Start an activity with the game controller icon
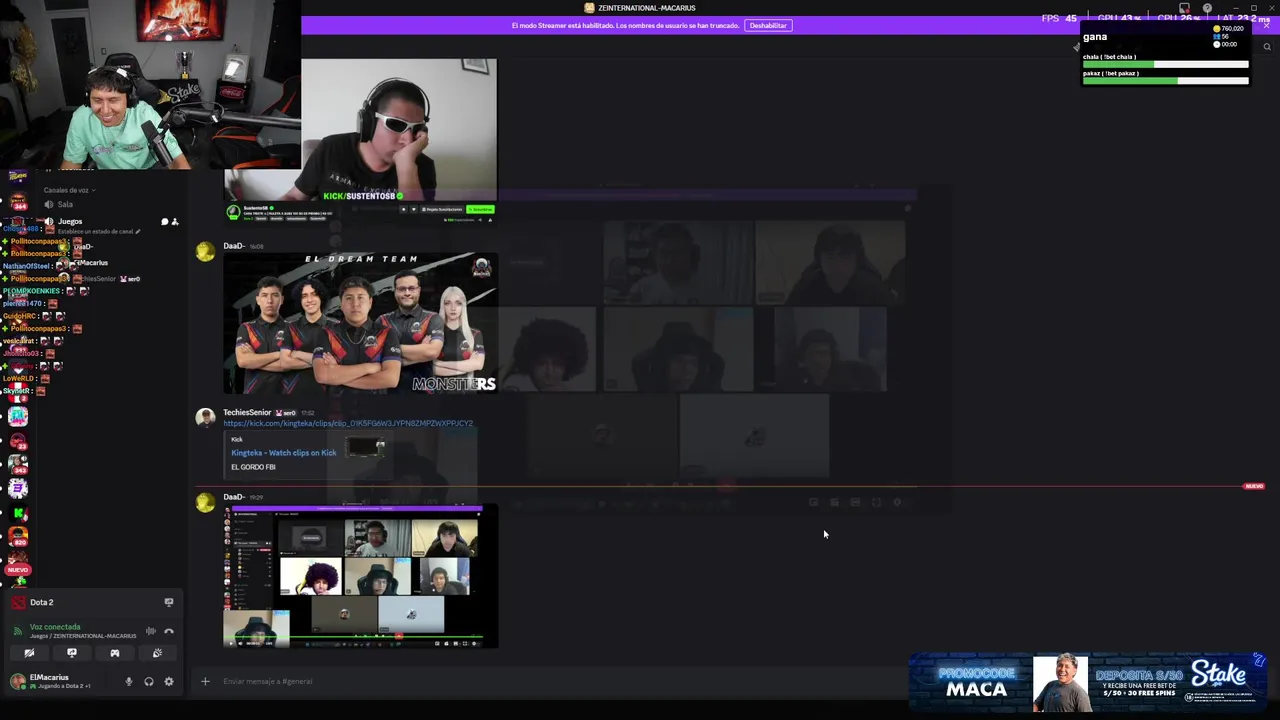1280x720 pixels. pyautogui.click(x=115, y=653)
